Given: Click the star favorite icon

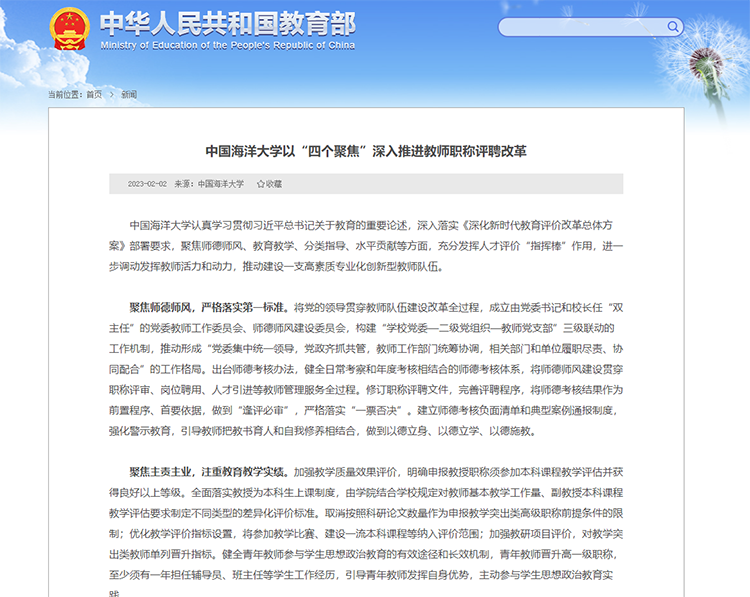Looking at the screenshot, I should 261,184.
